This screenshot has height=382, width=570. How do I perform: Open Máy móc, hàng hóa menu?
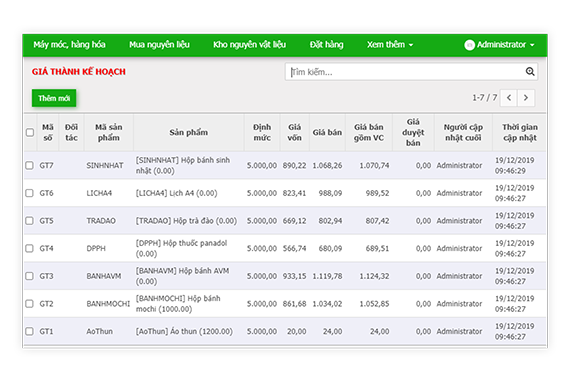(69, 45)
